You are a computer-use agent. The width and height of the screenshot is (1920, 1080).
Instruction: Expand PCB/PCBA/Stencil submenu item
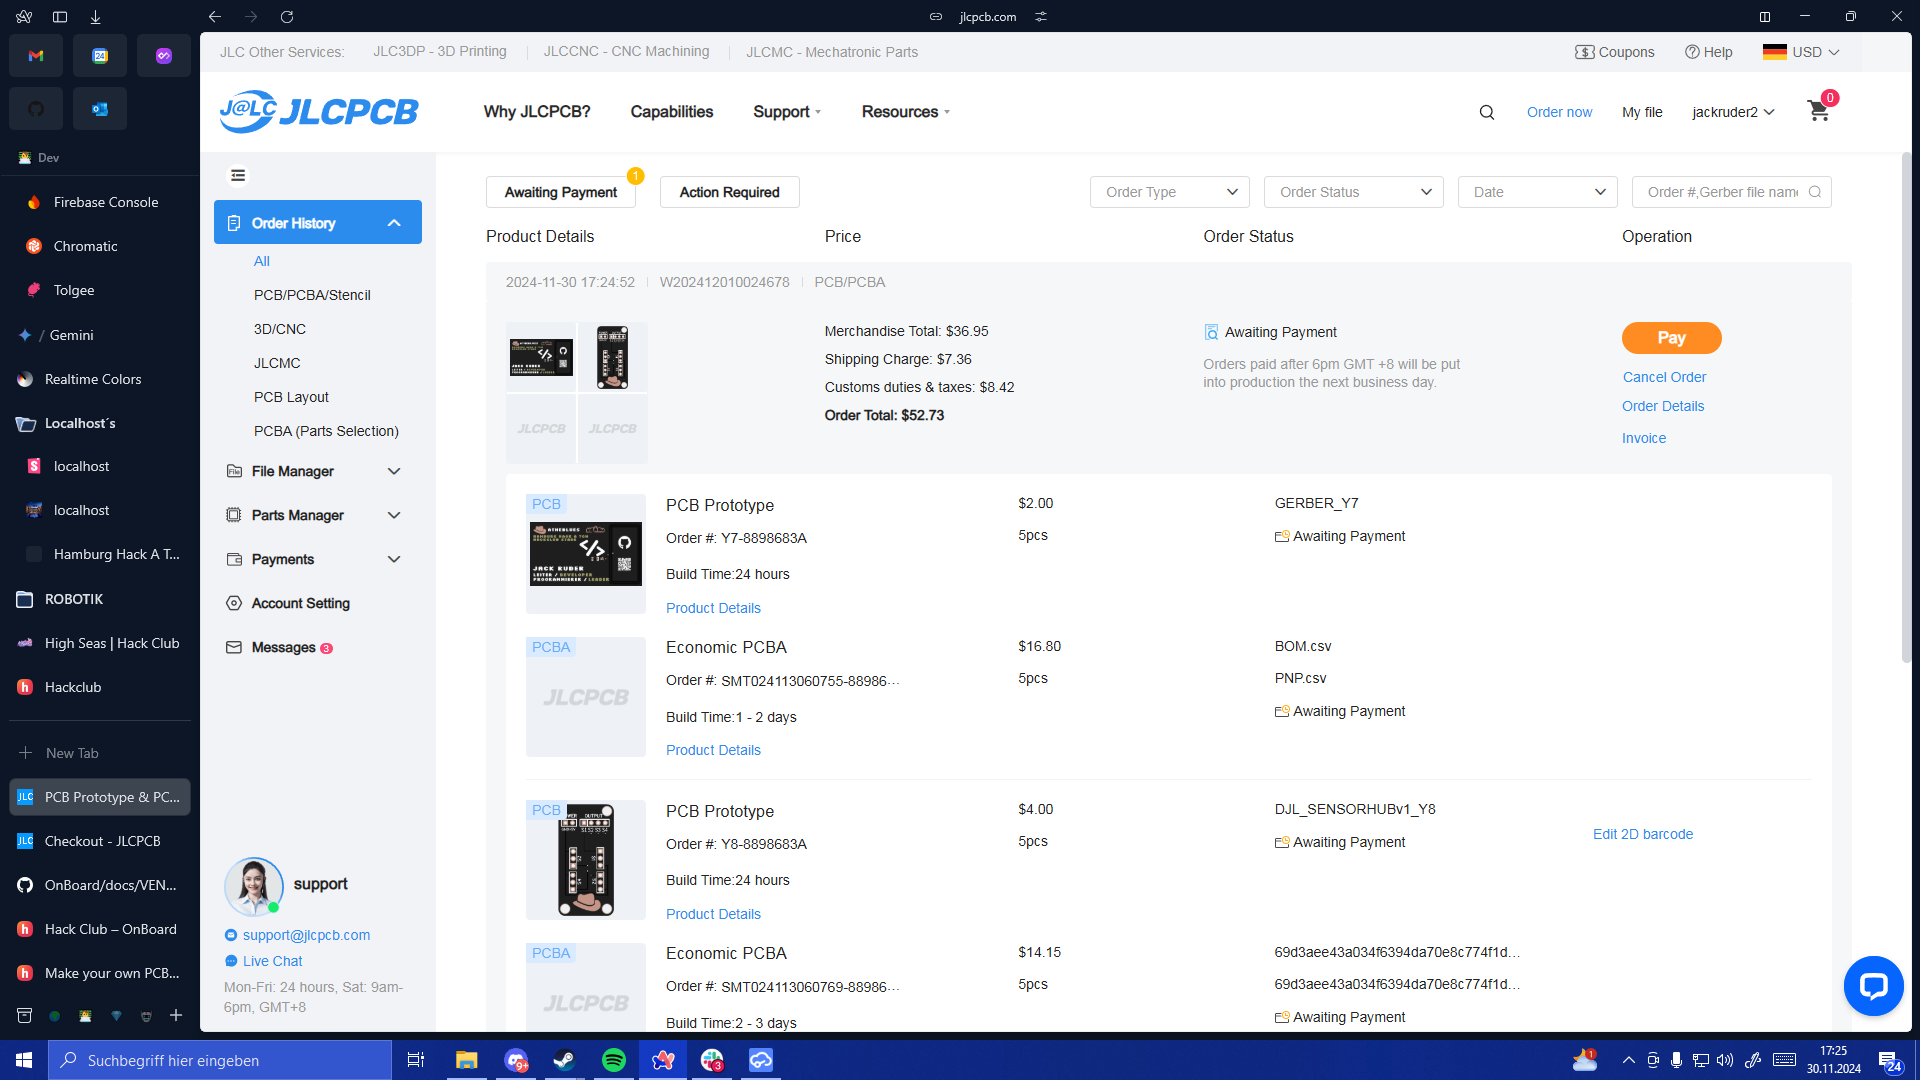coord(311,295)
